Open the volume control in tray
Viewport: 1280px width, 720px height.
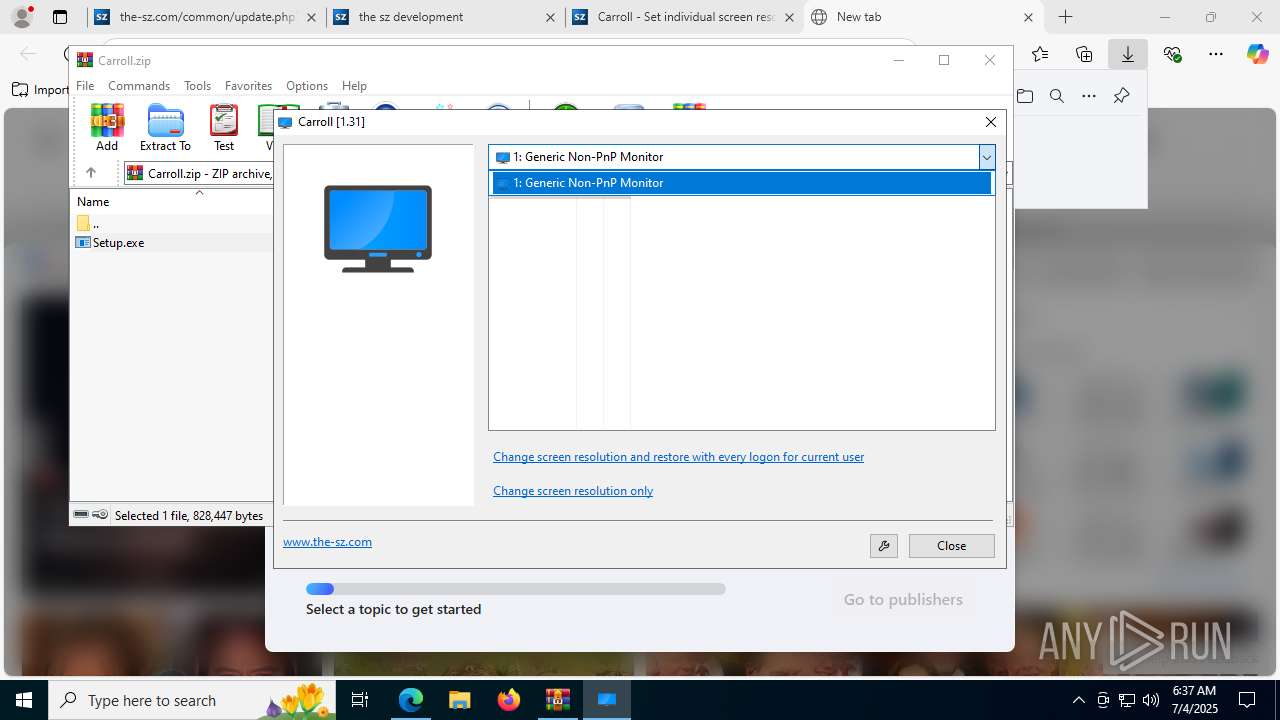point(1151,700)
